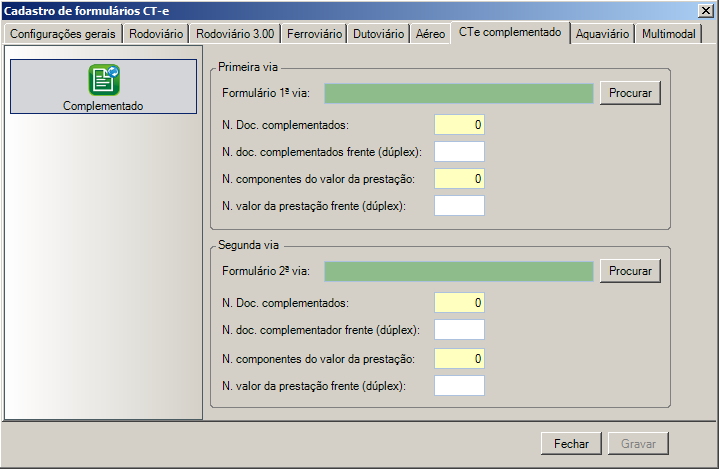Click Segunda via N. valor da prestação frente field
Screen dimensions: 719x469
[459, 385]
